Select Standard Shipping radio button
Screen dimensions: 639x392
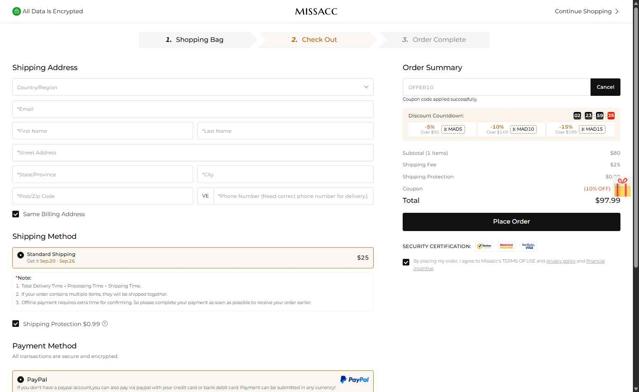click(x=20, y=255)
